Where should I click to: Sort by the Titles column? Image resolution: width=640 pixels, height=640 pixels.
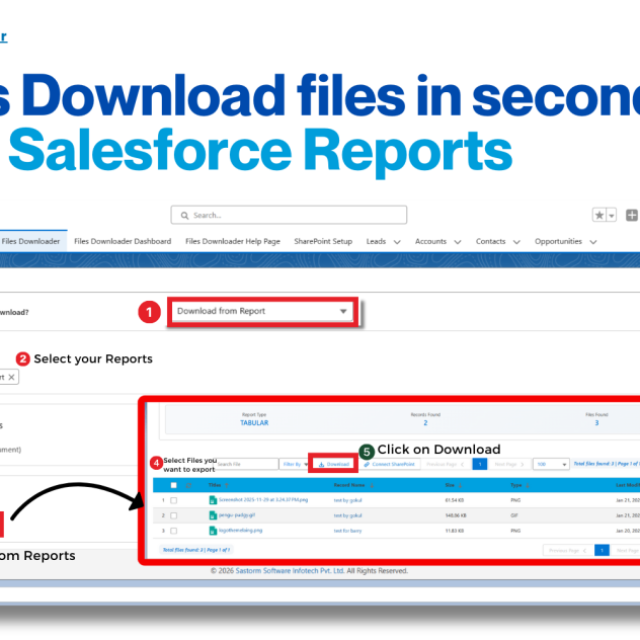(x=218, y=485)
